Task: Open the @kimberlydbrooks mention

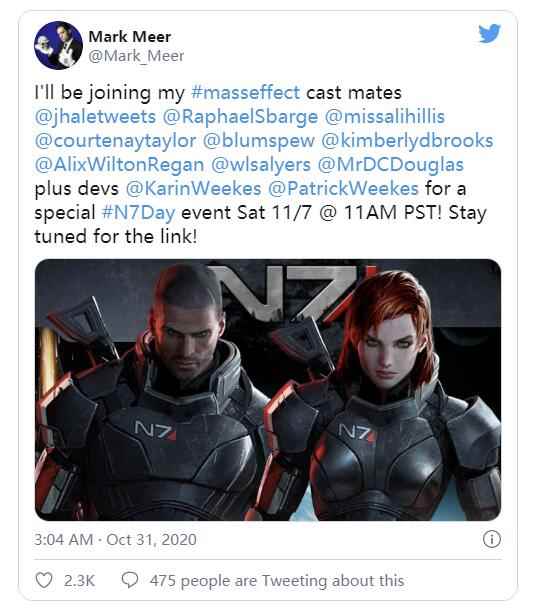Action: 407,141
